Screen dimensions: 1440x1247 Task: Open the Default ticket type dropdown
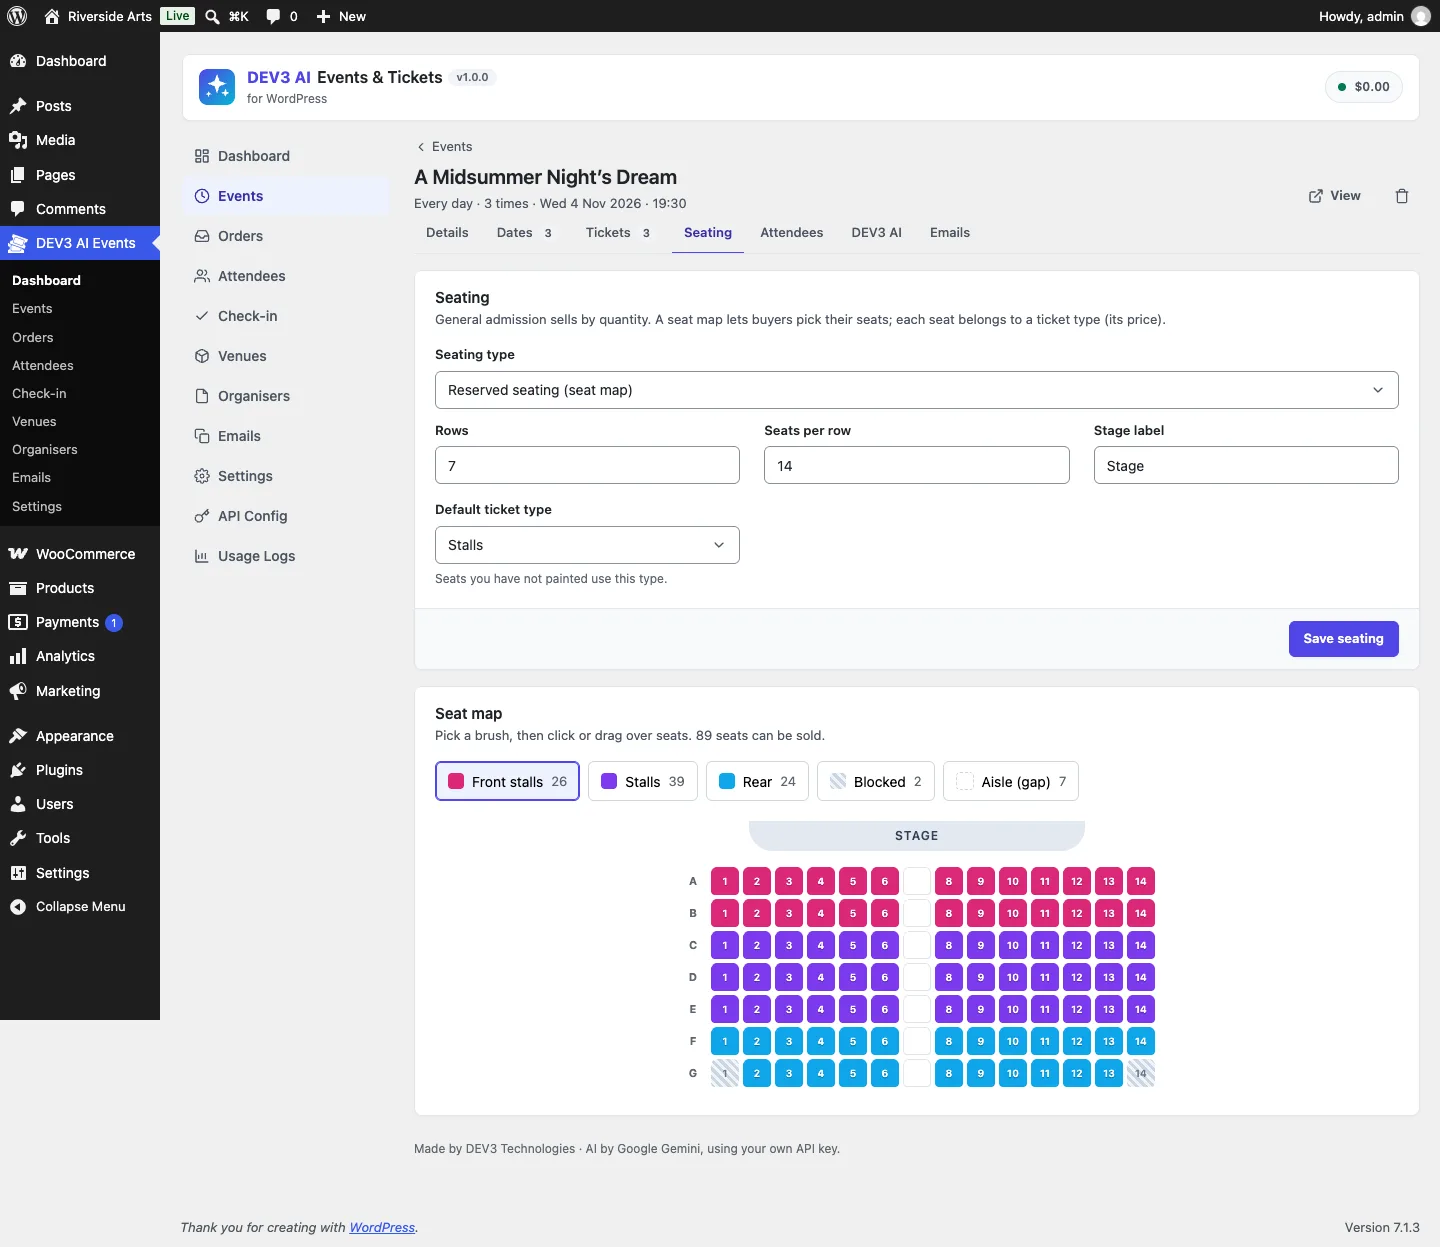[x=587, y=545]
